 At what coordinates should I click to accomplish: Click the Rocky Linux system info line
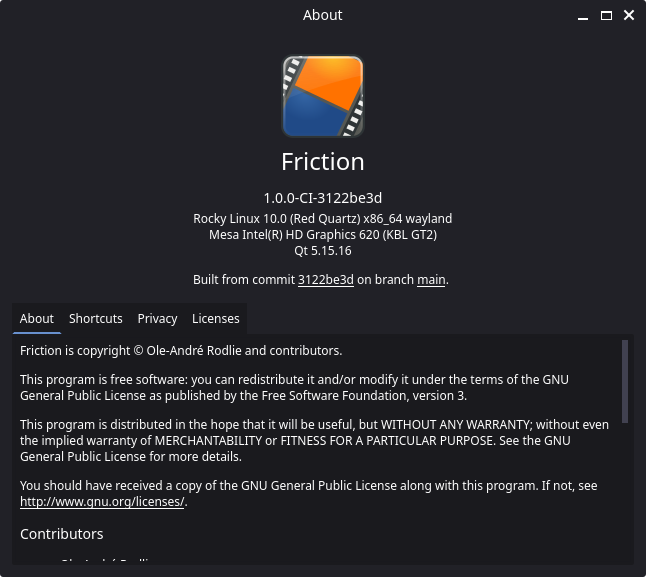click(x=322, y=218)
